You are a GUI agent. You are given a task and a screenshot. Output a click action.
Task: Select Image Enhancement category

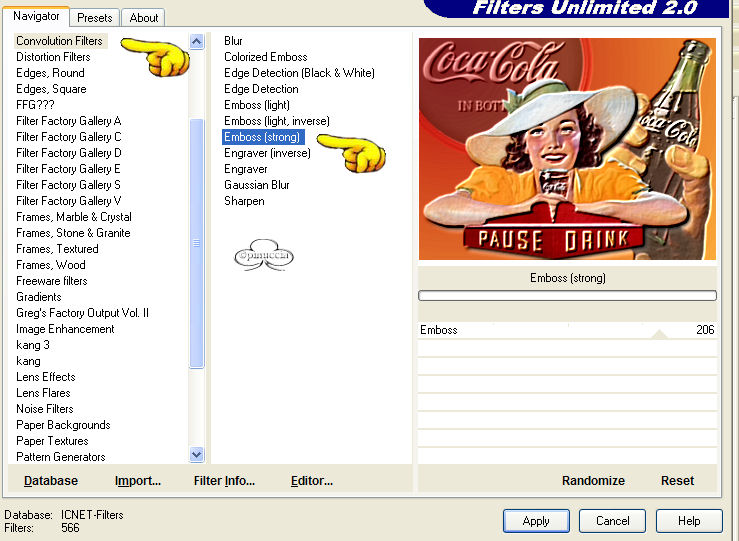pos(65,329)
